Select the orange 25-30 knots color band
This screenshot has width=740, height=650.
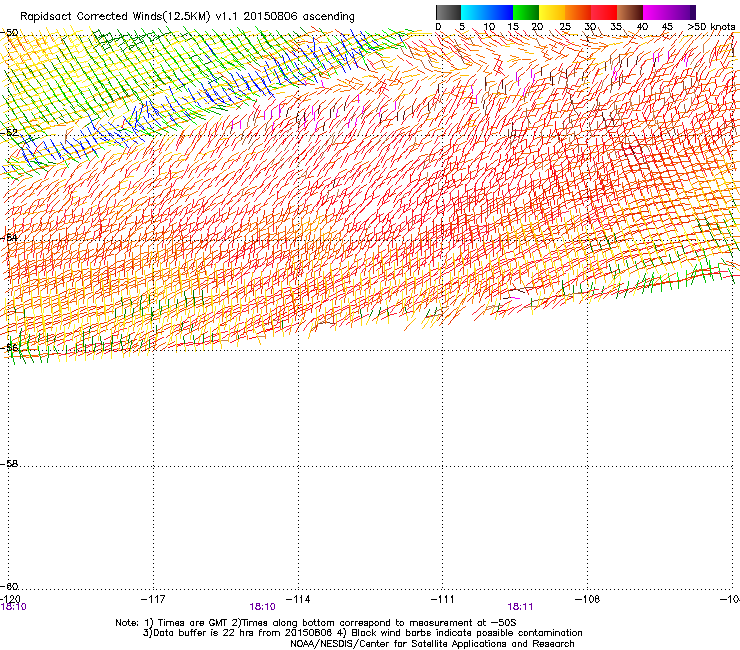point(578,12)
